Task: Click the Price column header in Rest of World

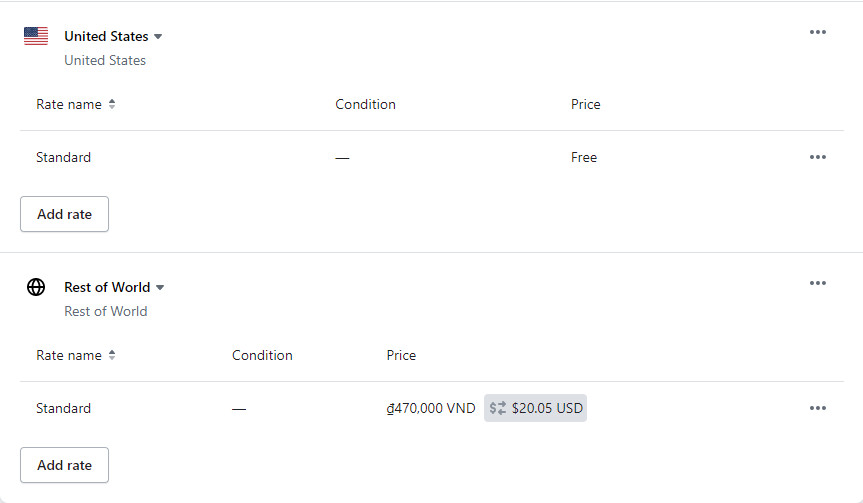Action: click(x=401, y=356)
